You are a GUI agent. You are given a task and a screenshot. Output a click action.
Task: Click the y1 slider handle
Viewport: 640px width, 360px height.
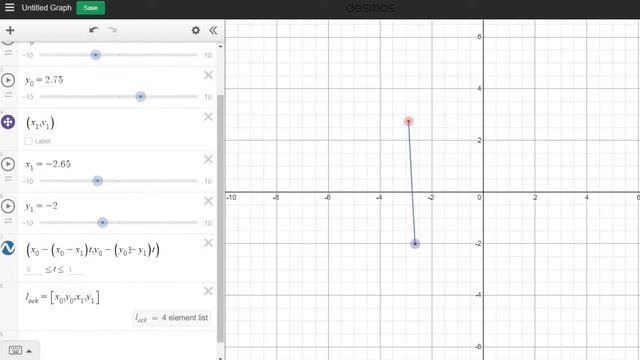(102, 222)
